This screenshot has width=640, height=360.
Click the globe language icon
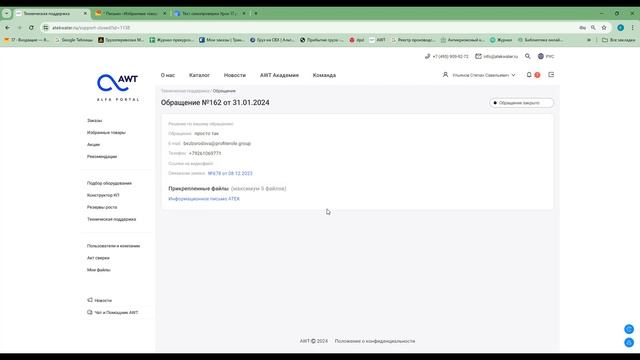541,56
